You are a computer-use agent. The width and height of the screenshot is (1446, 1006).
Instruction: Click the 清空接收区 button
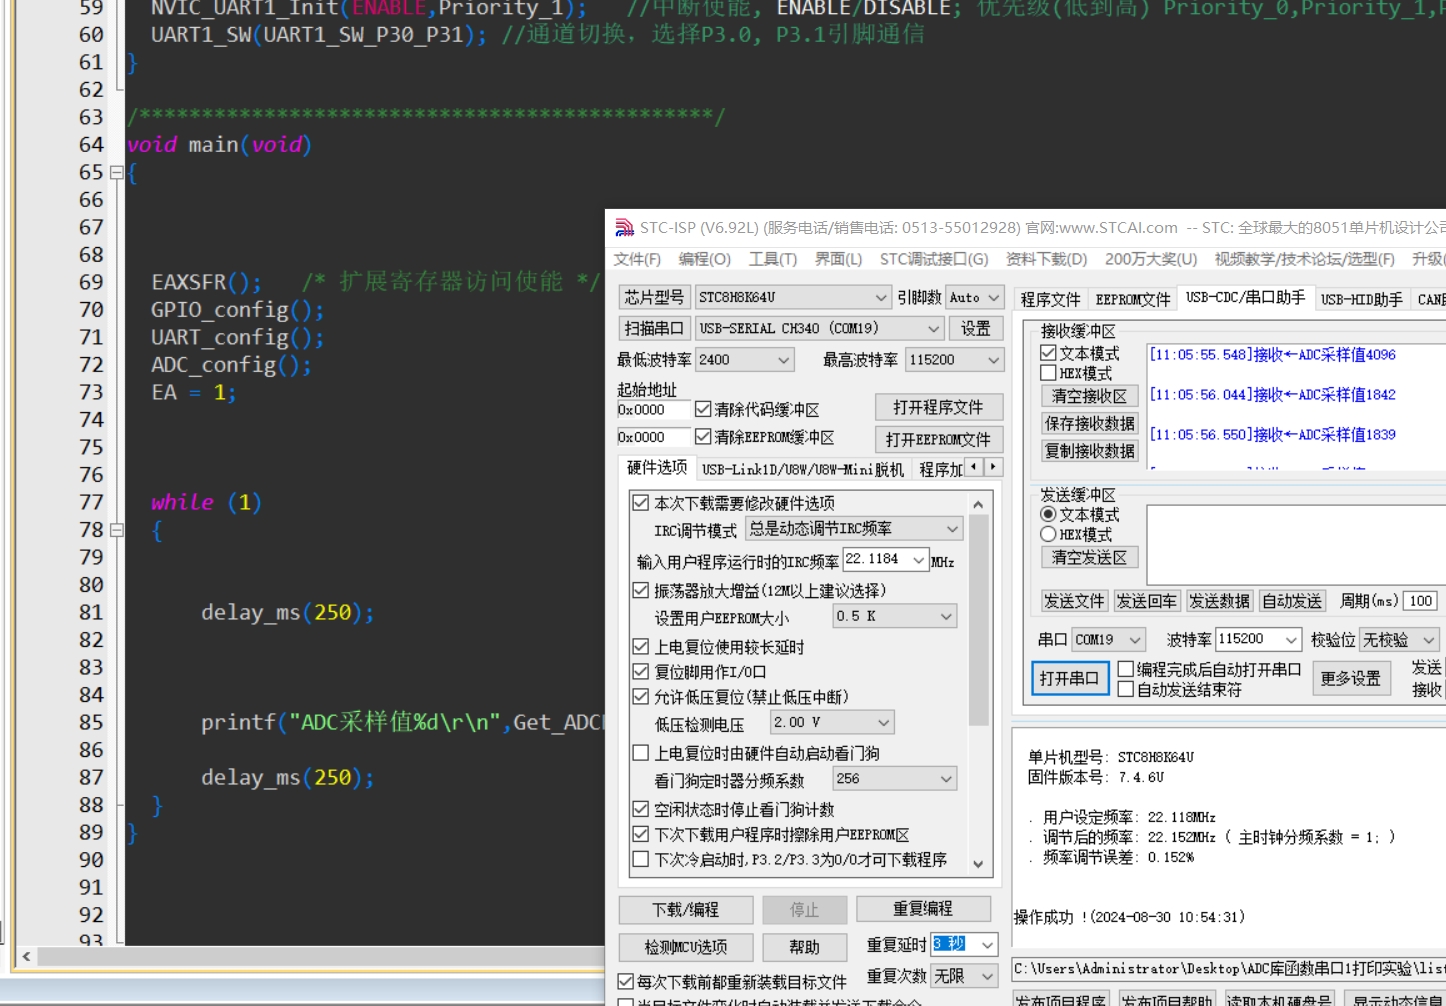(x=1089, y=396)
